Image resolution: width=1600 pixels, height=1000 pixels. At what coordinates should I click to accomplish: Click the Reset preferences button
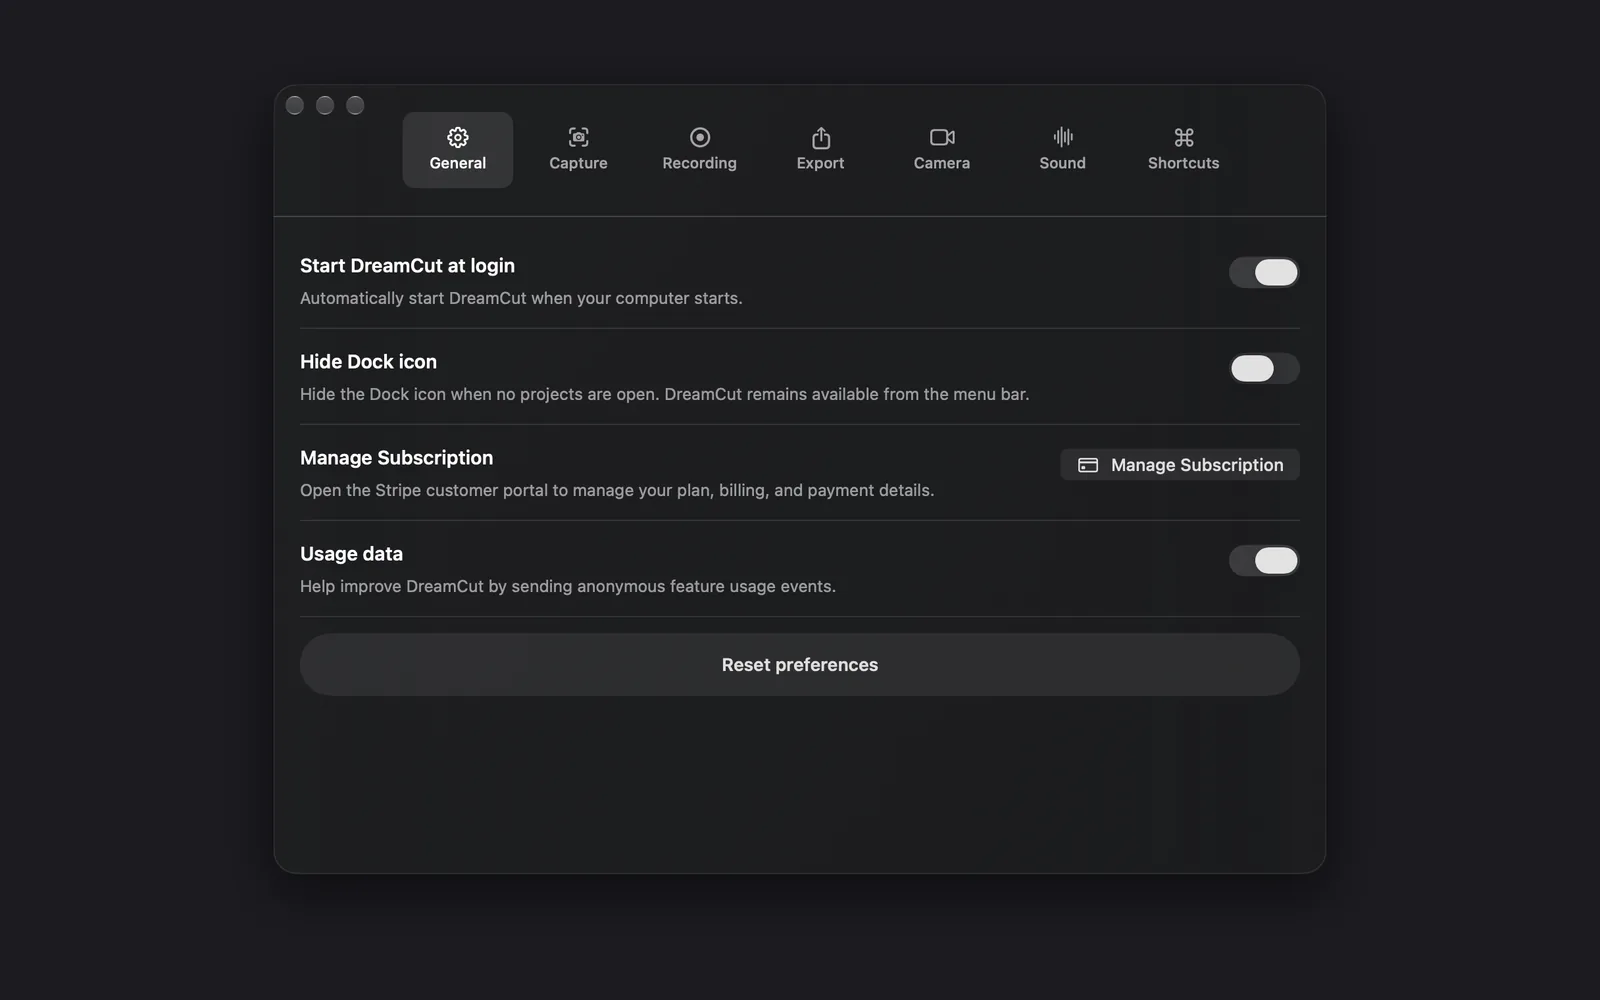[x=800, y=665]
